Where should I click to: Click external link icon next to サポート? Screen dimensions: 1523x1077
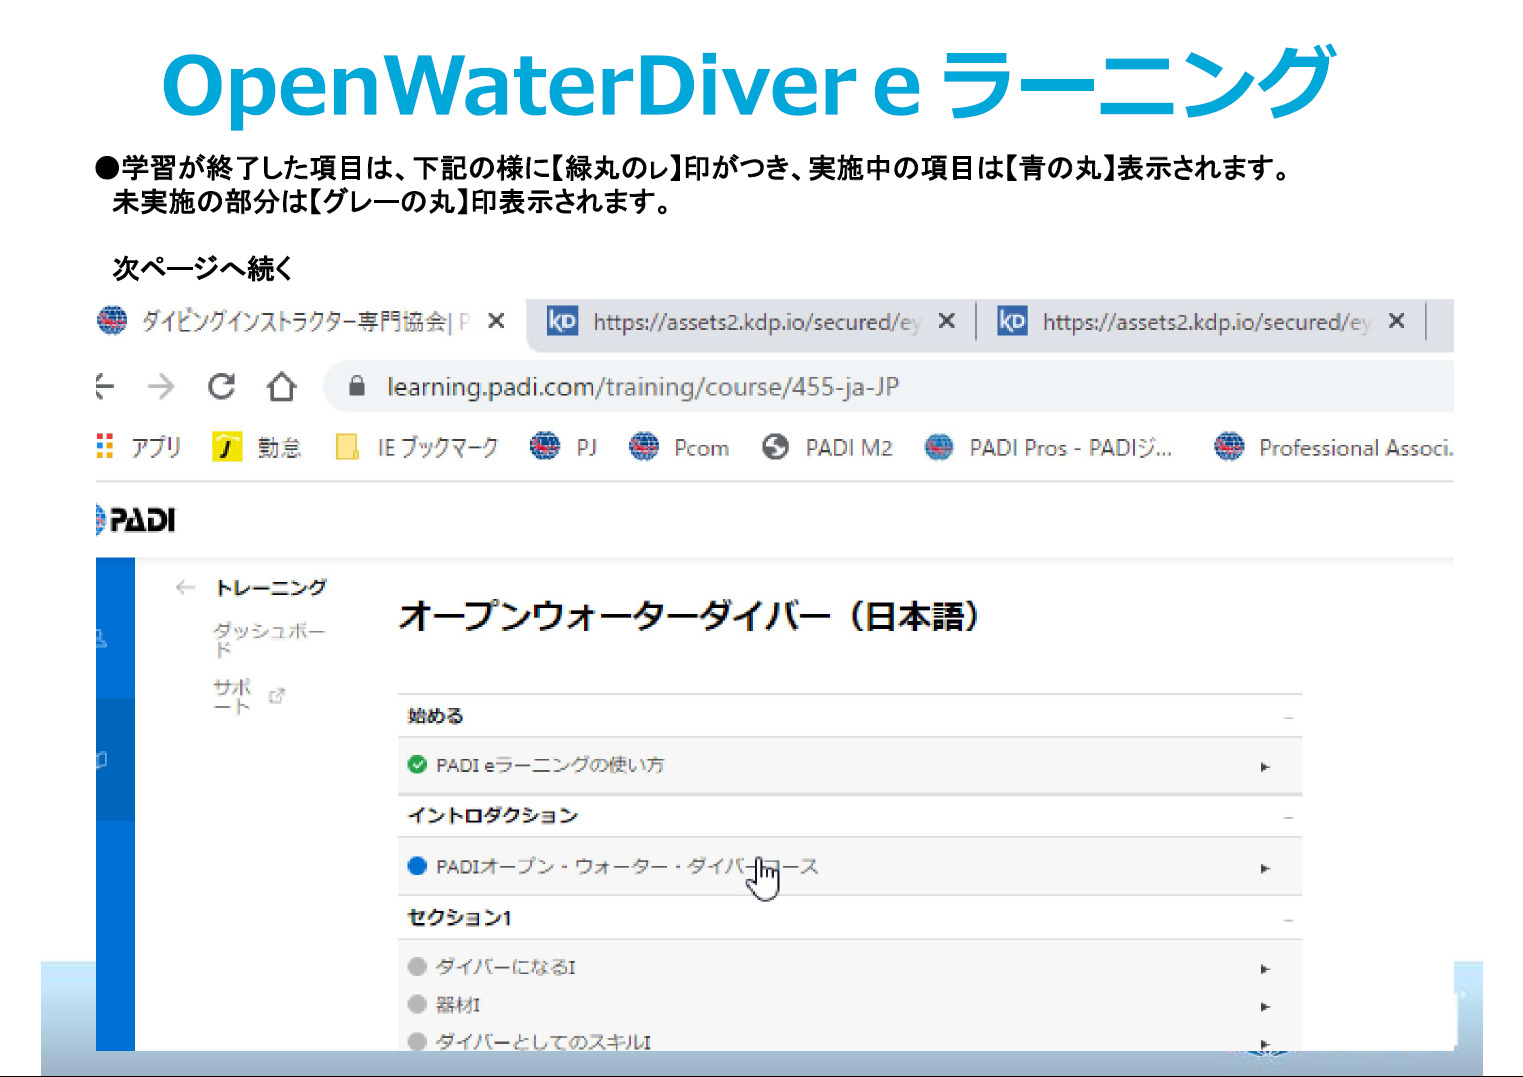click(277, 696)
